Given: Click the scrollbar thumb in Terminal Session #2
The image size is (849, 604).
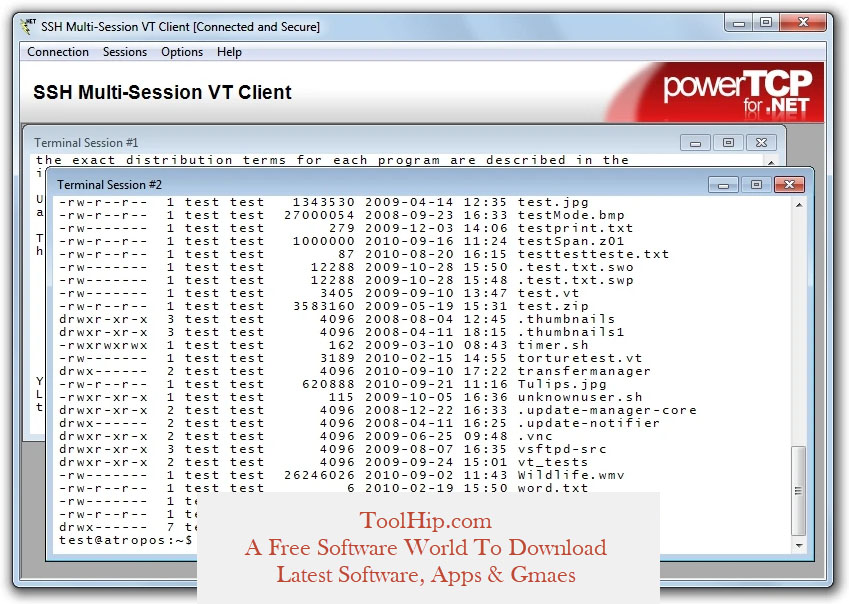Looking at the screenshot, I should point(799,490).
